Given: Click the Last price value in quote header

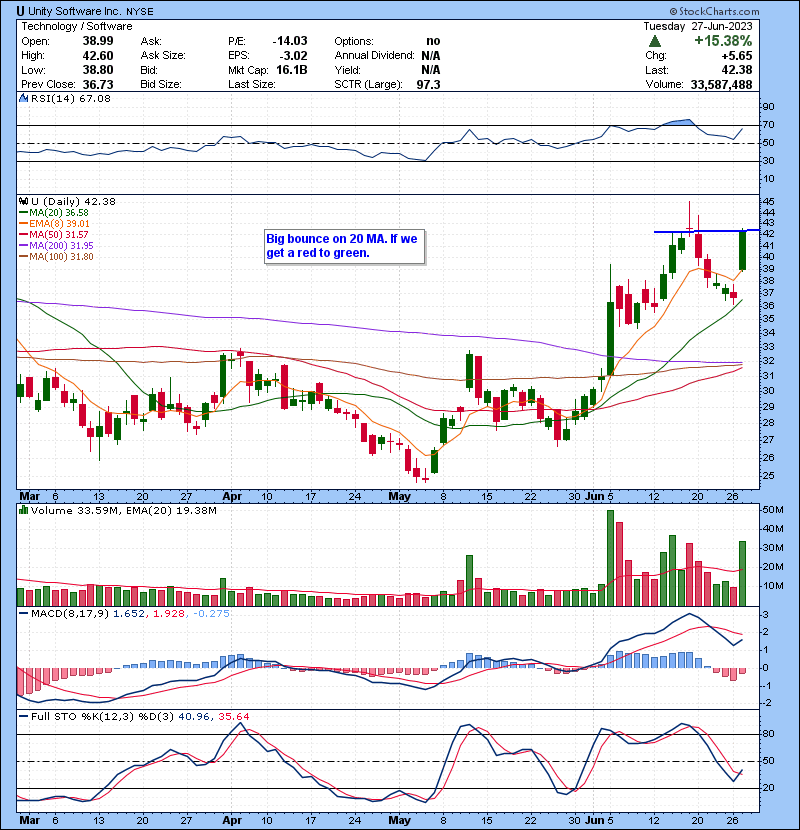Looking at the screenshot, I should (737, 70).
